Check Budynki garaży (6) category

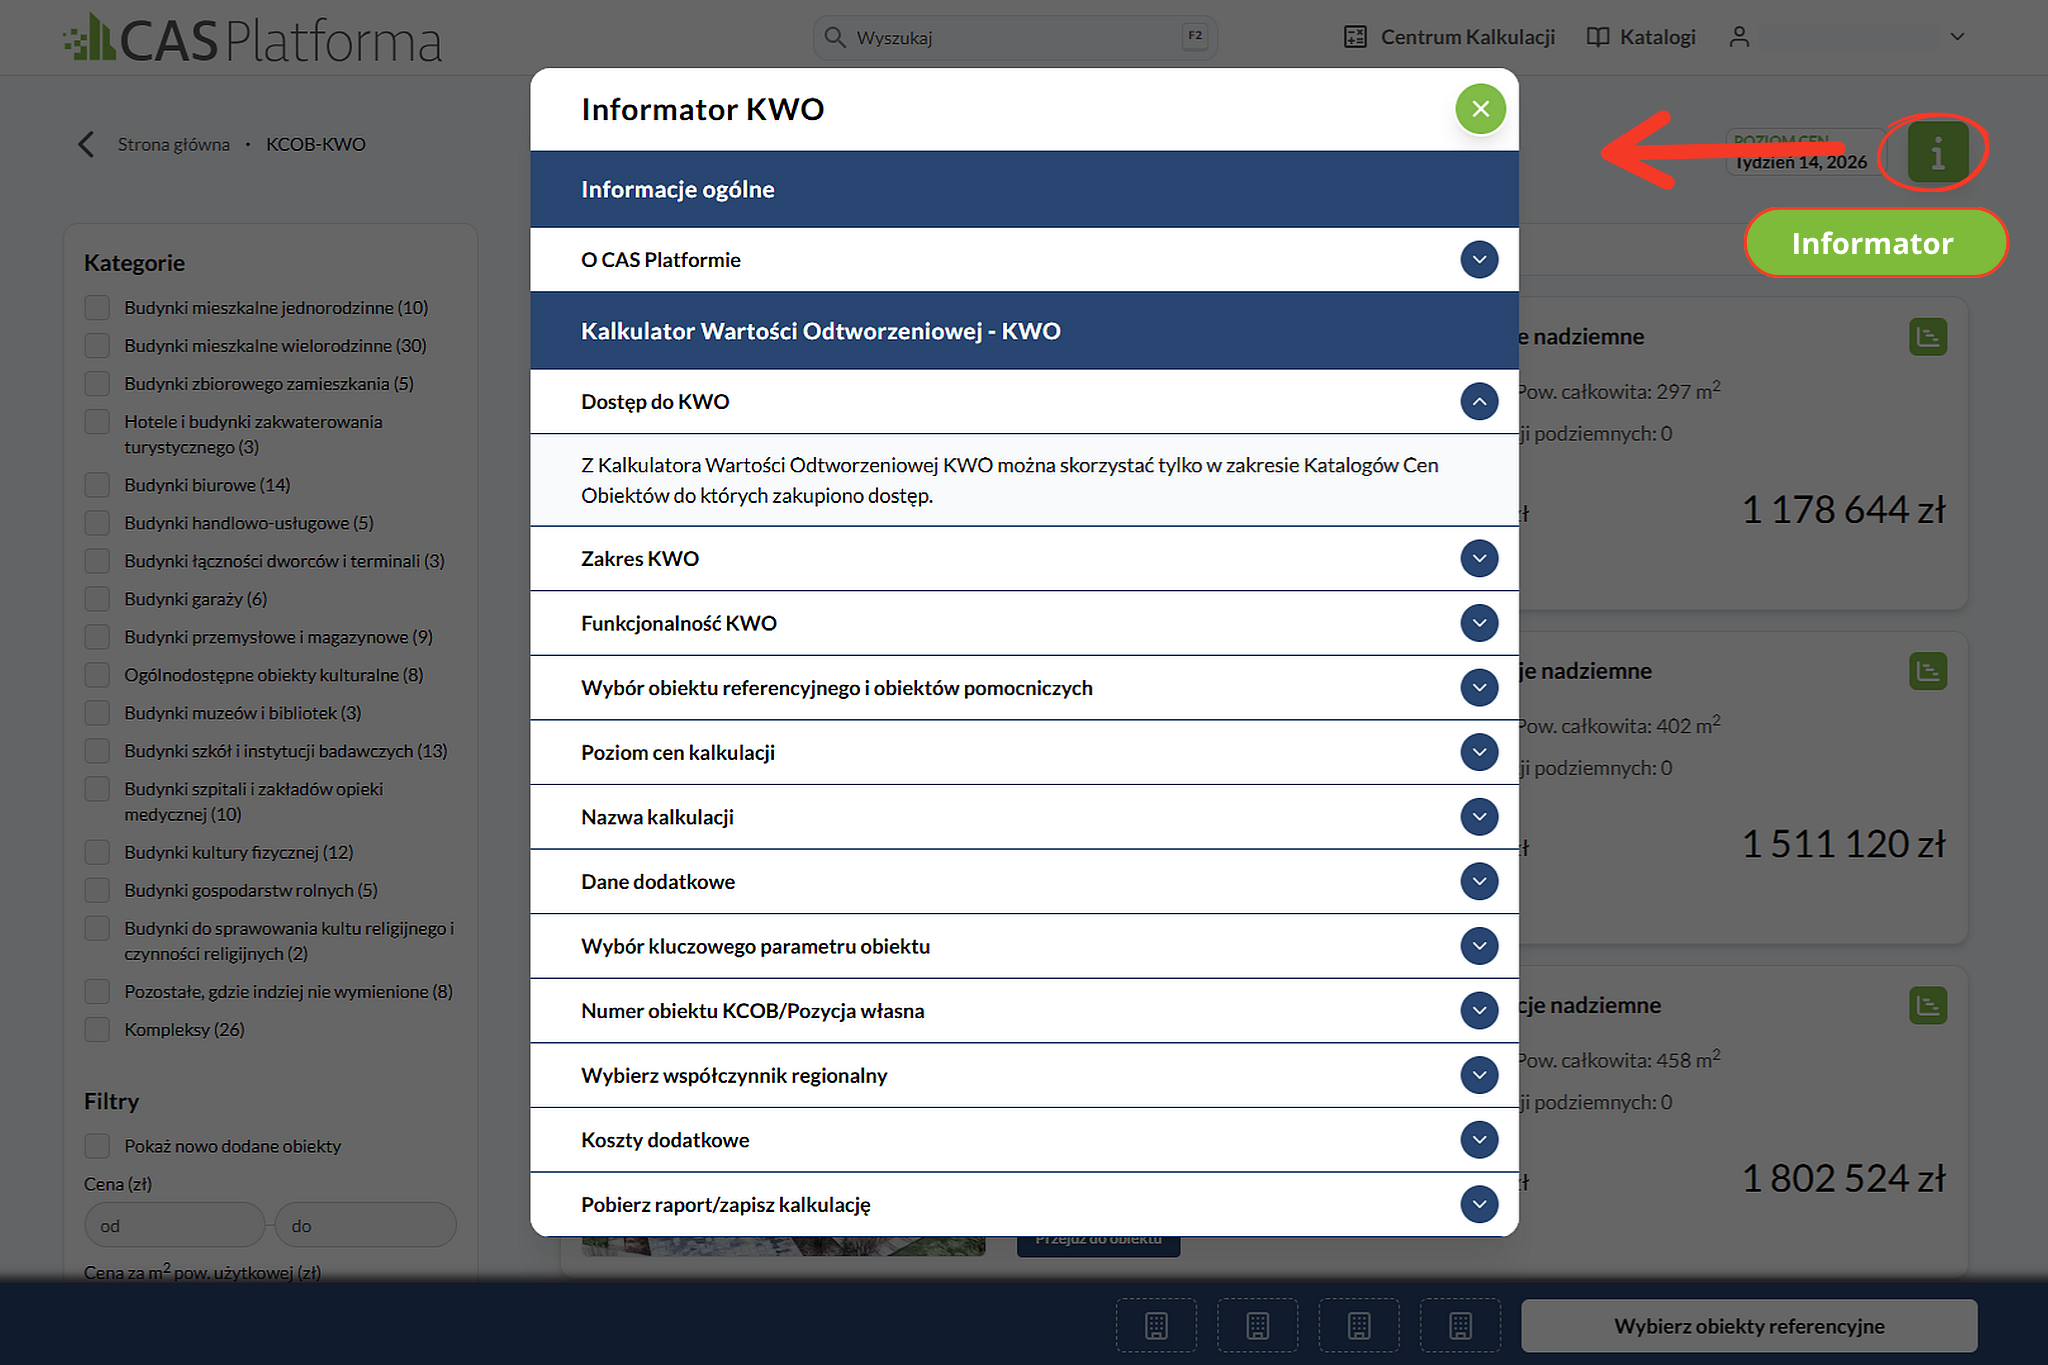click(97, 599)
